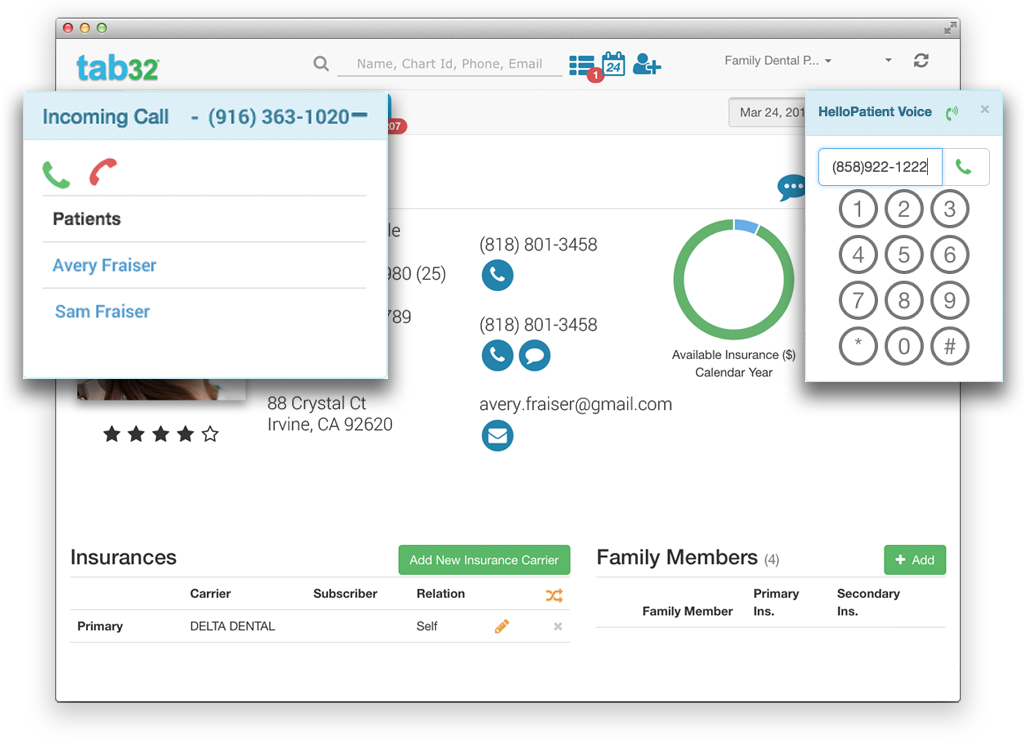Click the fifth empty rating star

tap(210, 434)
